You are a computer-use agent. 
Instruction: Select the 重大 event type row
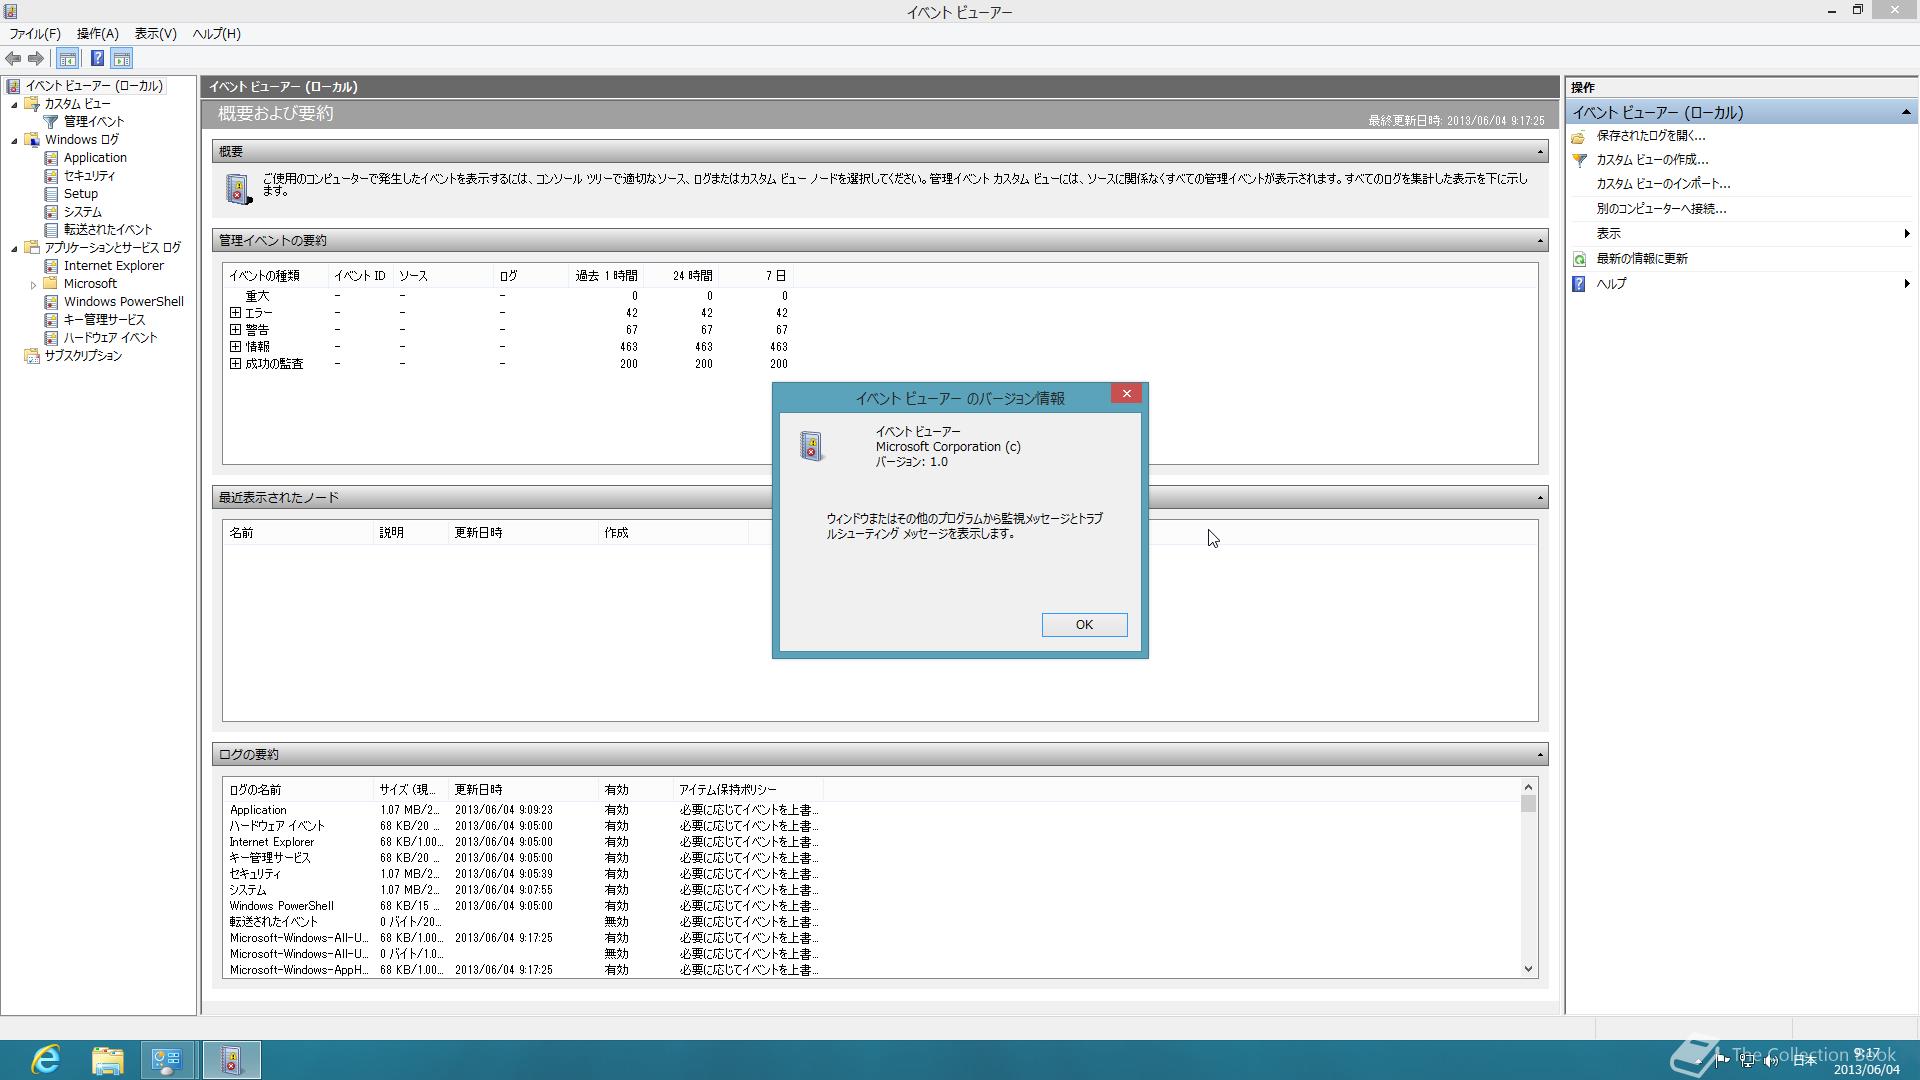tap(508, 296)
